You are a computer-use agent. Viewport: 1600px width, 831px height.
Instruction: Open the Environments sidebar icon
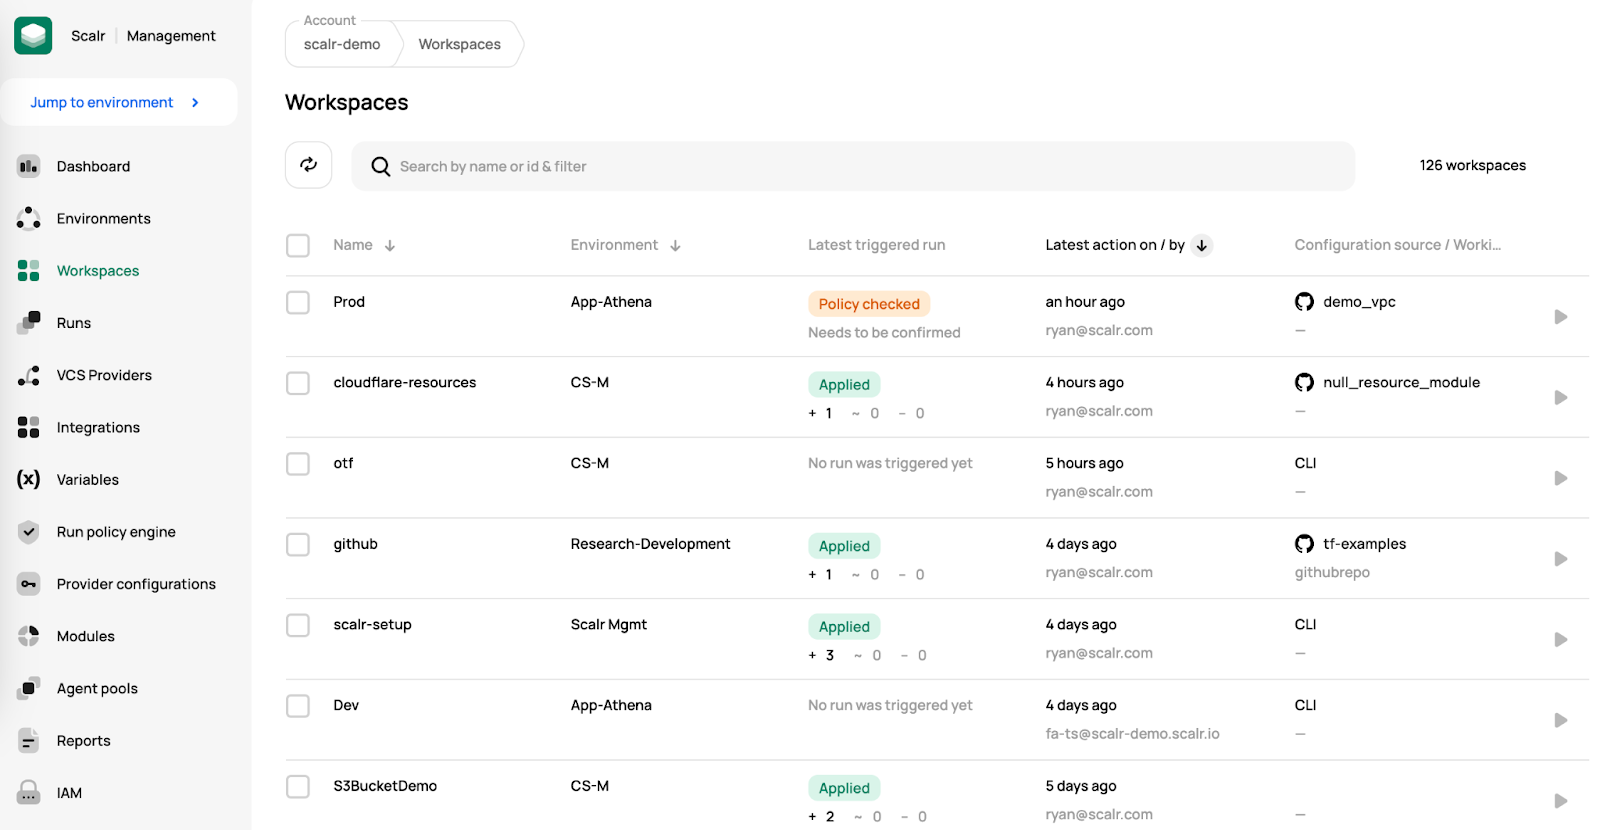(28, 218)
